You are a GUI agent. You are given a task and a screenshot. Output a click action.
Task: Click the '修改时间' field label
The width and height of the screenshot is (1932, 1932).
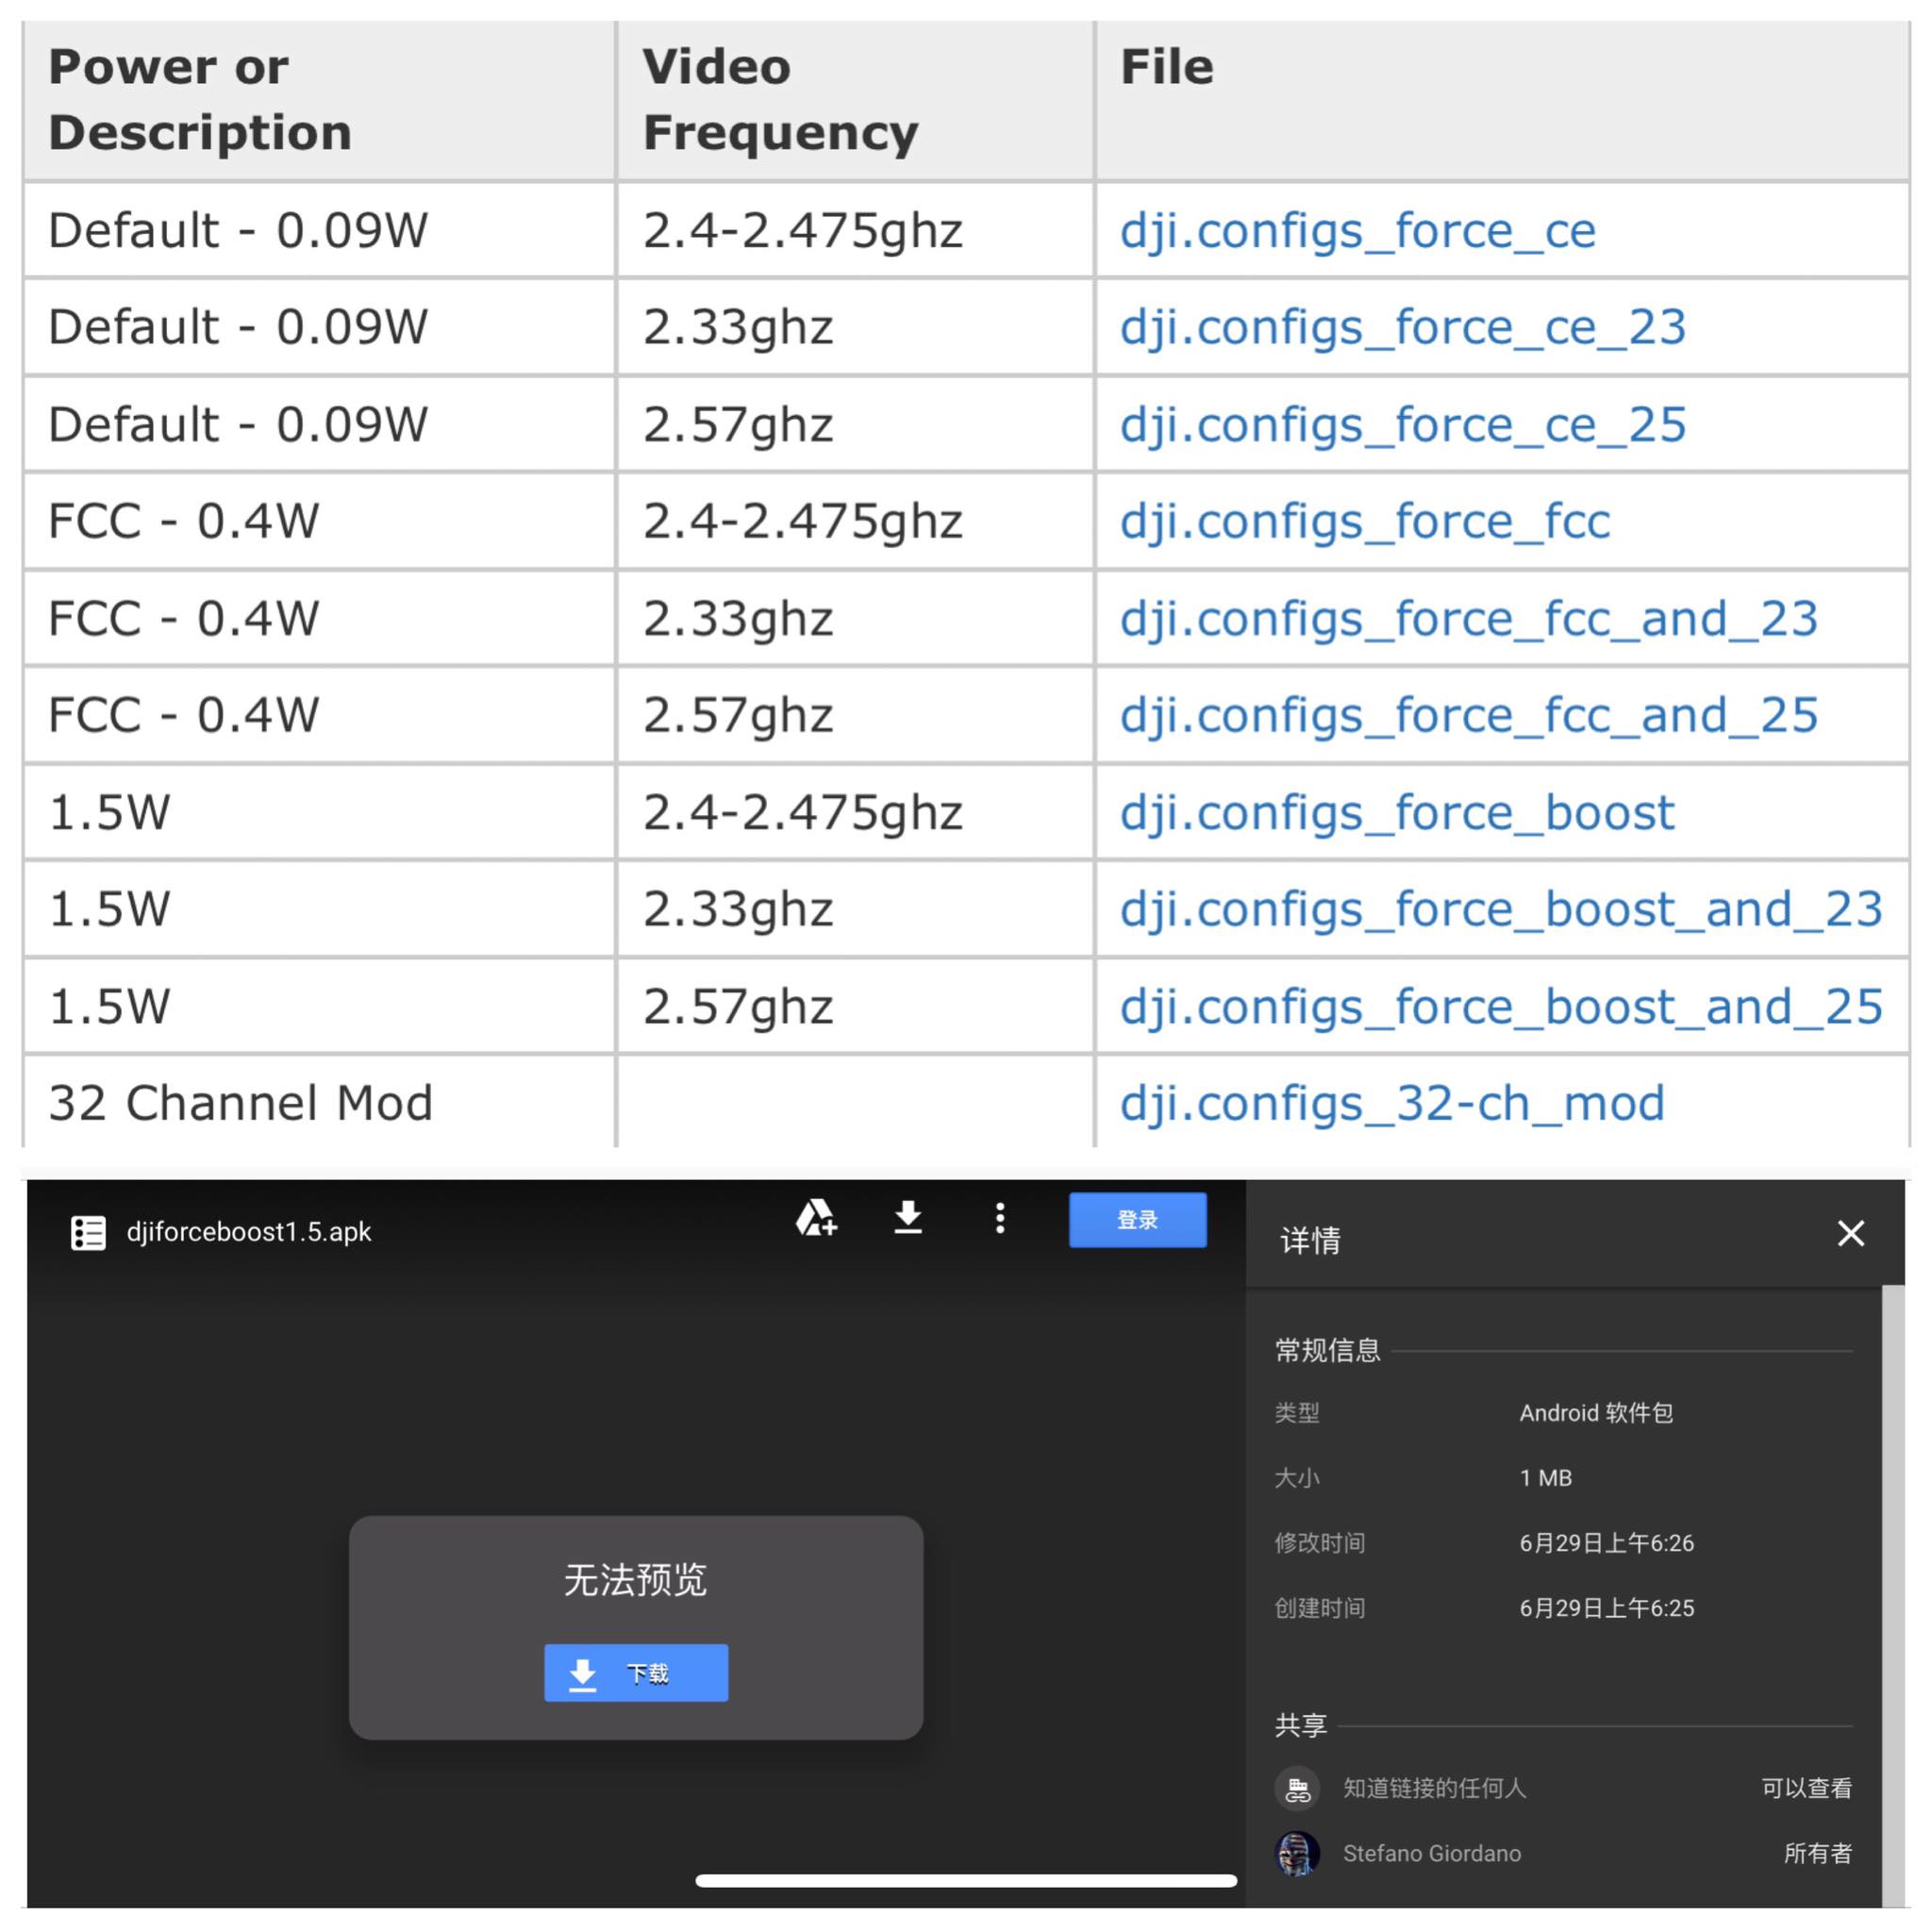[x=1320, y=1543]
